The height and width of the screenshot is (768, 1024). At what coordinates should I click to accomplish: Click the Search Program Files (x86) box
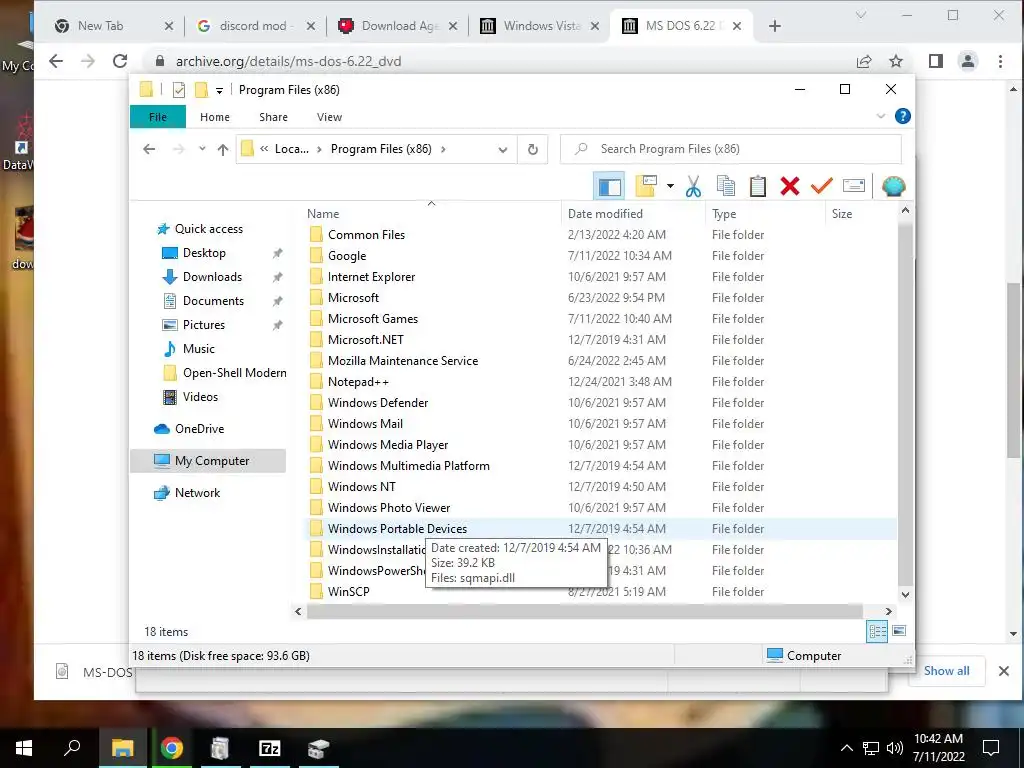[730, 149]
